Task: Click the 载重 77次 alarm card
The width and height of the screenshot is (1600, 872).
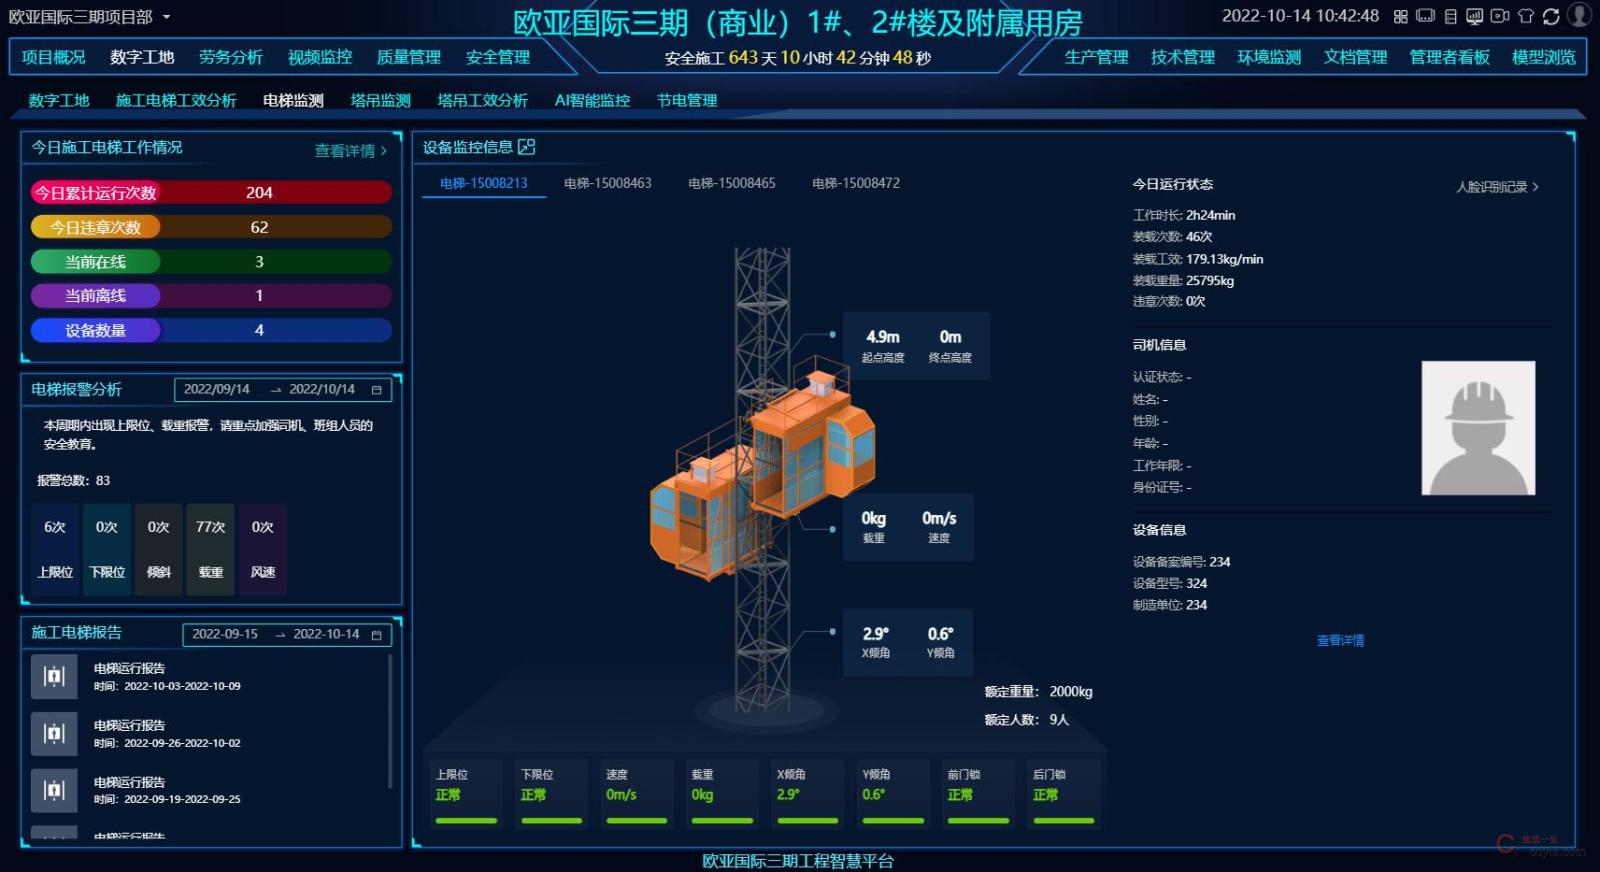Action: click(x=211, y=549)
